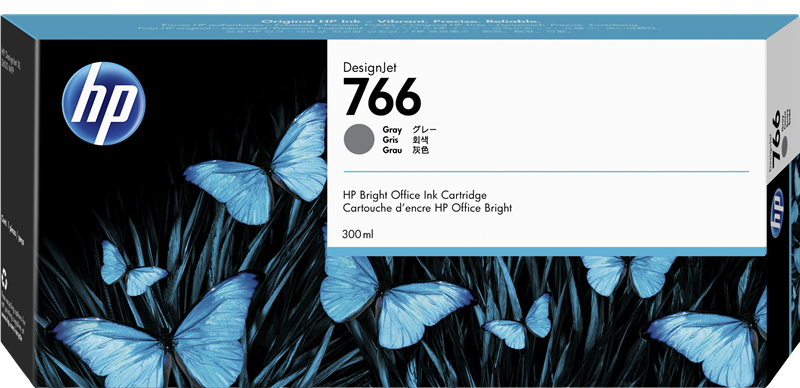Click the Chinese text "灰色"

click(x=420, y=150)
